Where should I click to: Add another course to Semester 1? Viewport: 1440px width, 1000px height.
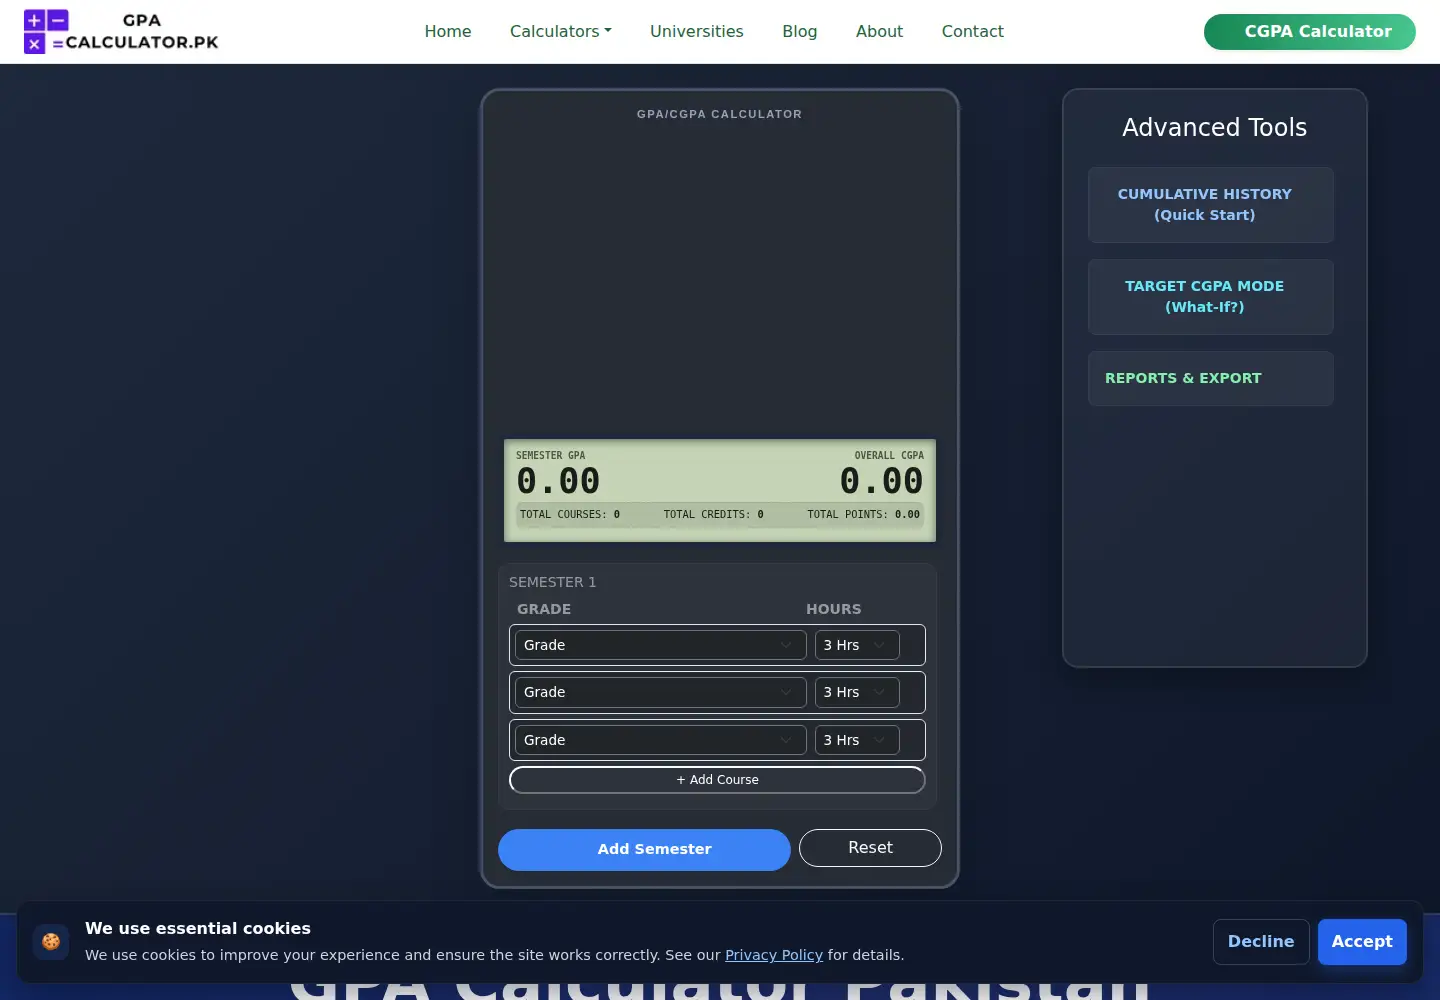click(x=717, y=780)
